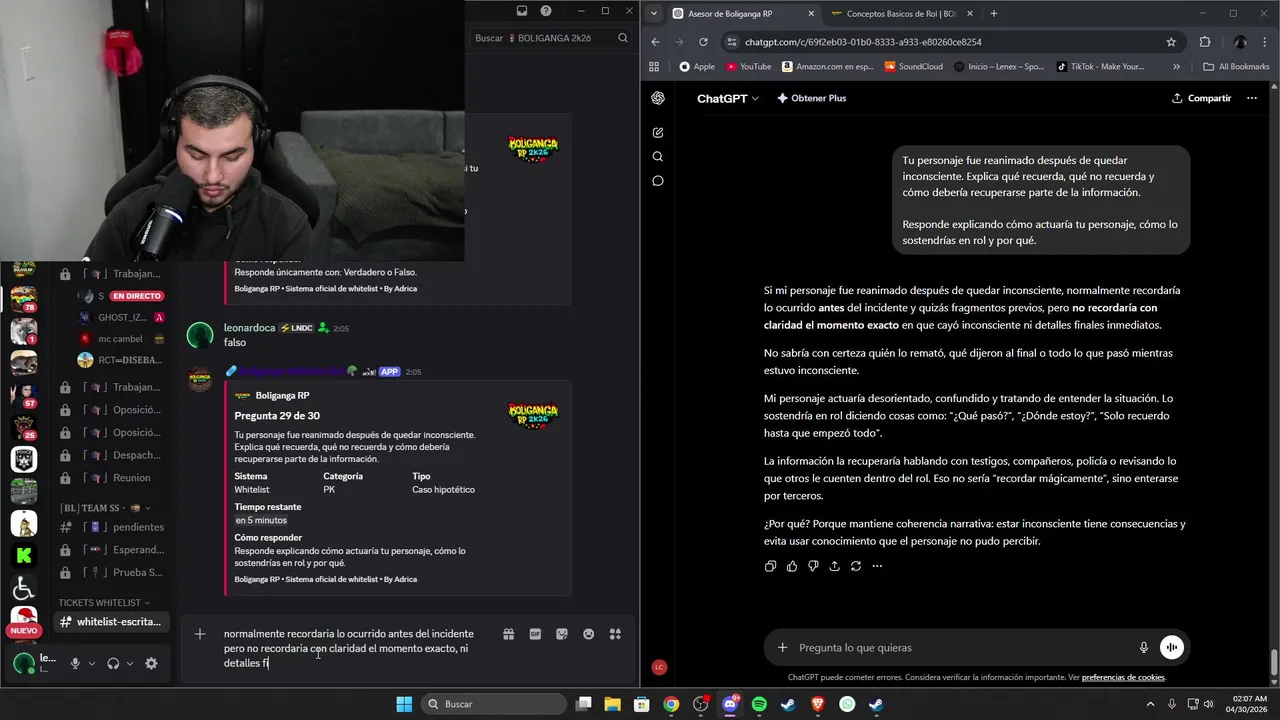
Task: Click Compartir share button
Action: [x=1201, y=98]
